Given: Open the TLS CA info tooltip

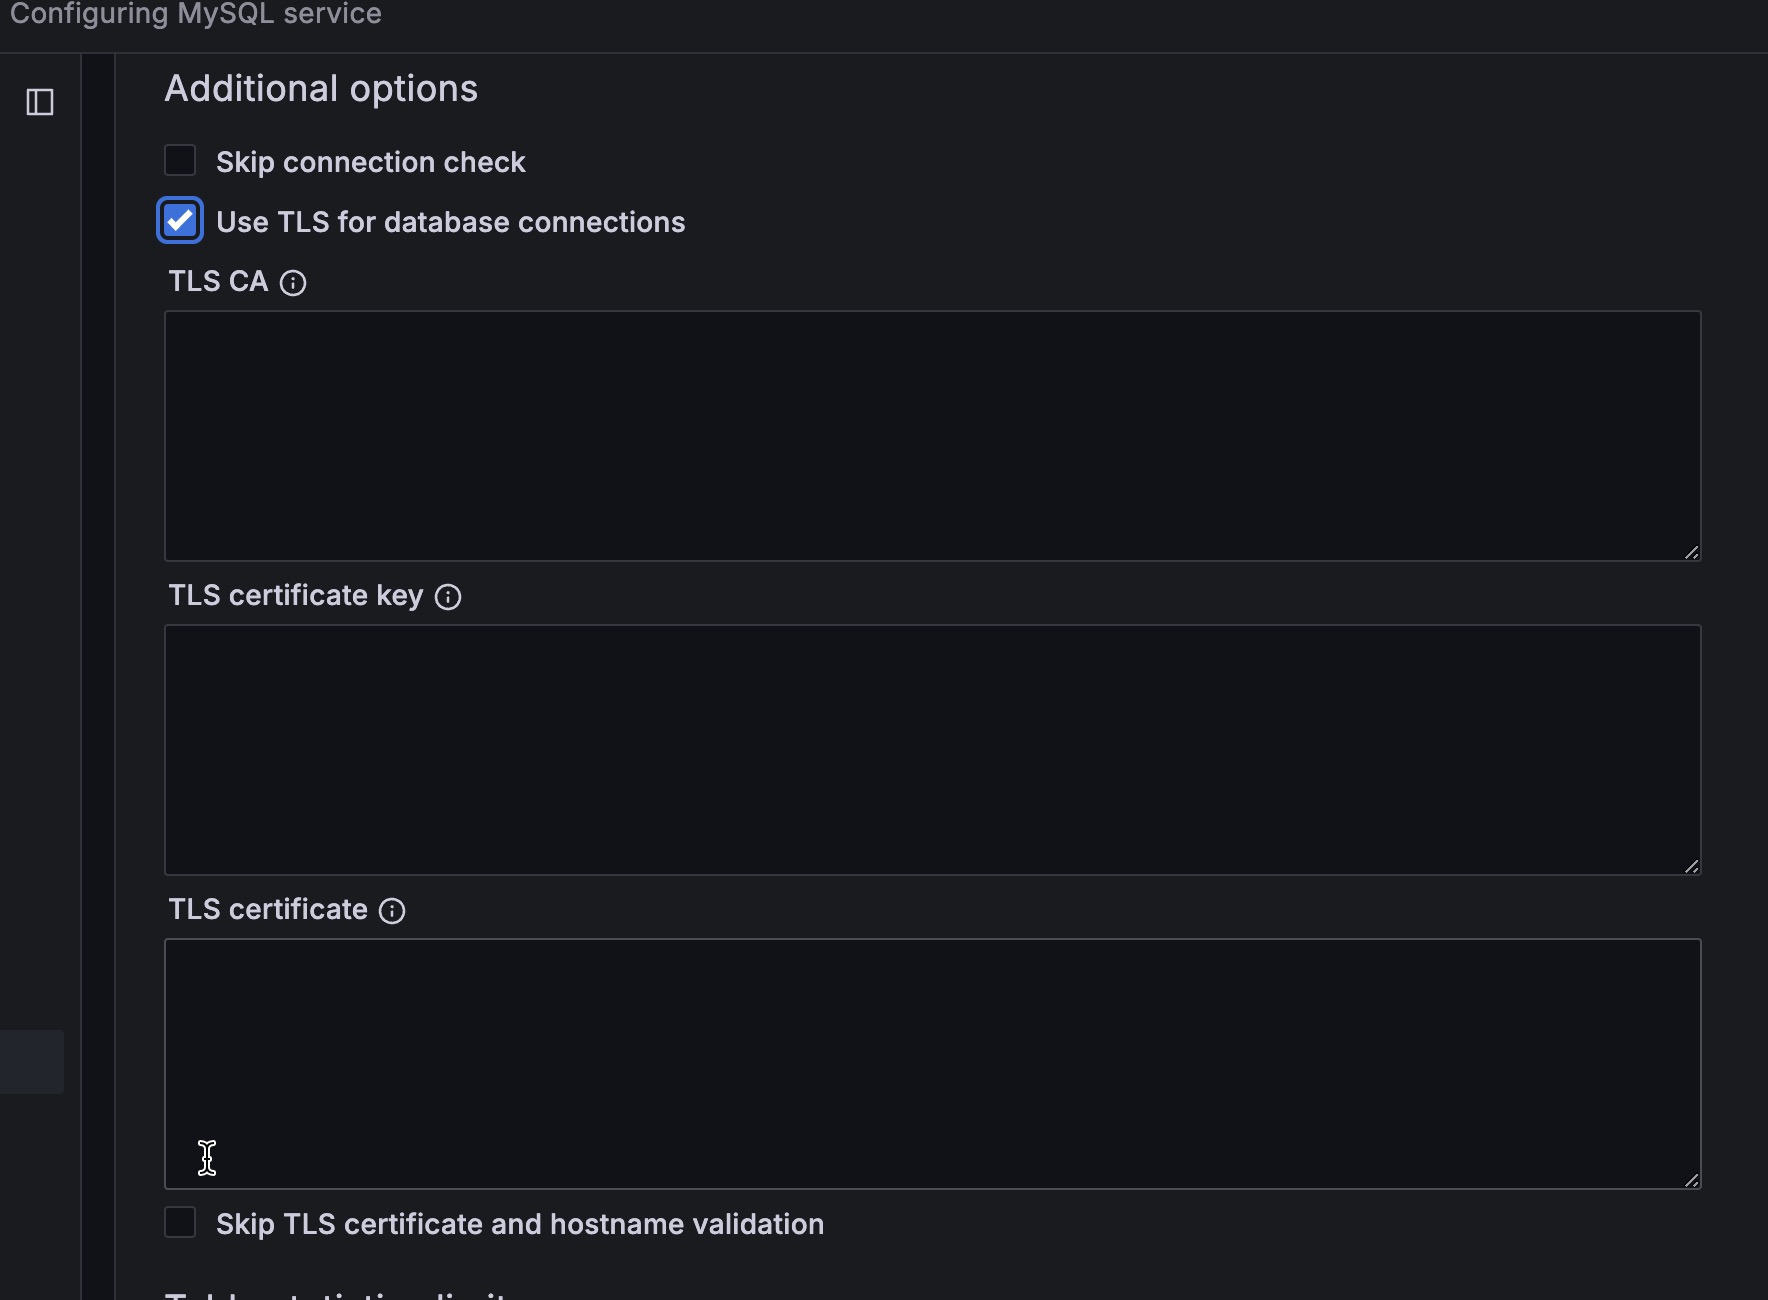Looking at the screenshot, I should pos(292,283).
